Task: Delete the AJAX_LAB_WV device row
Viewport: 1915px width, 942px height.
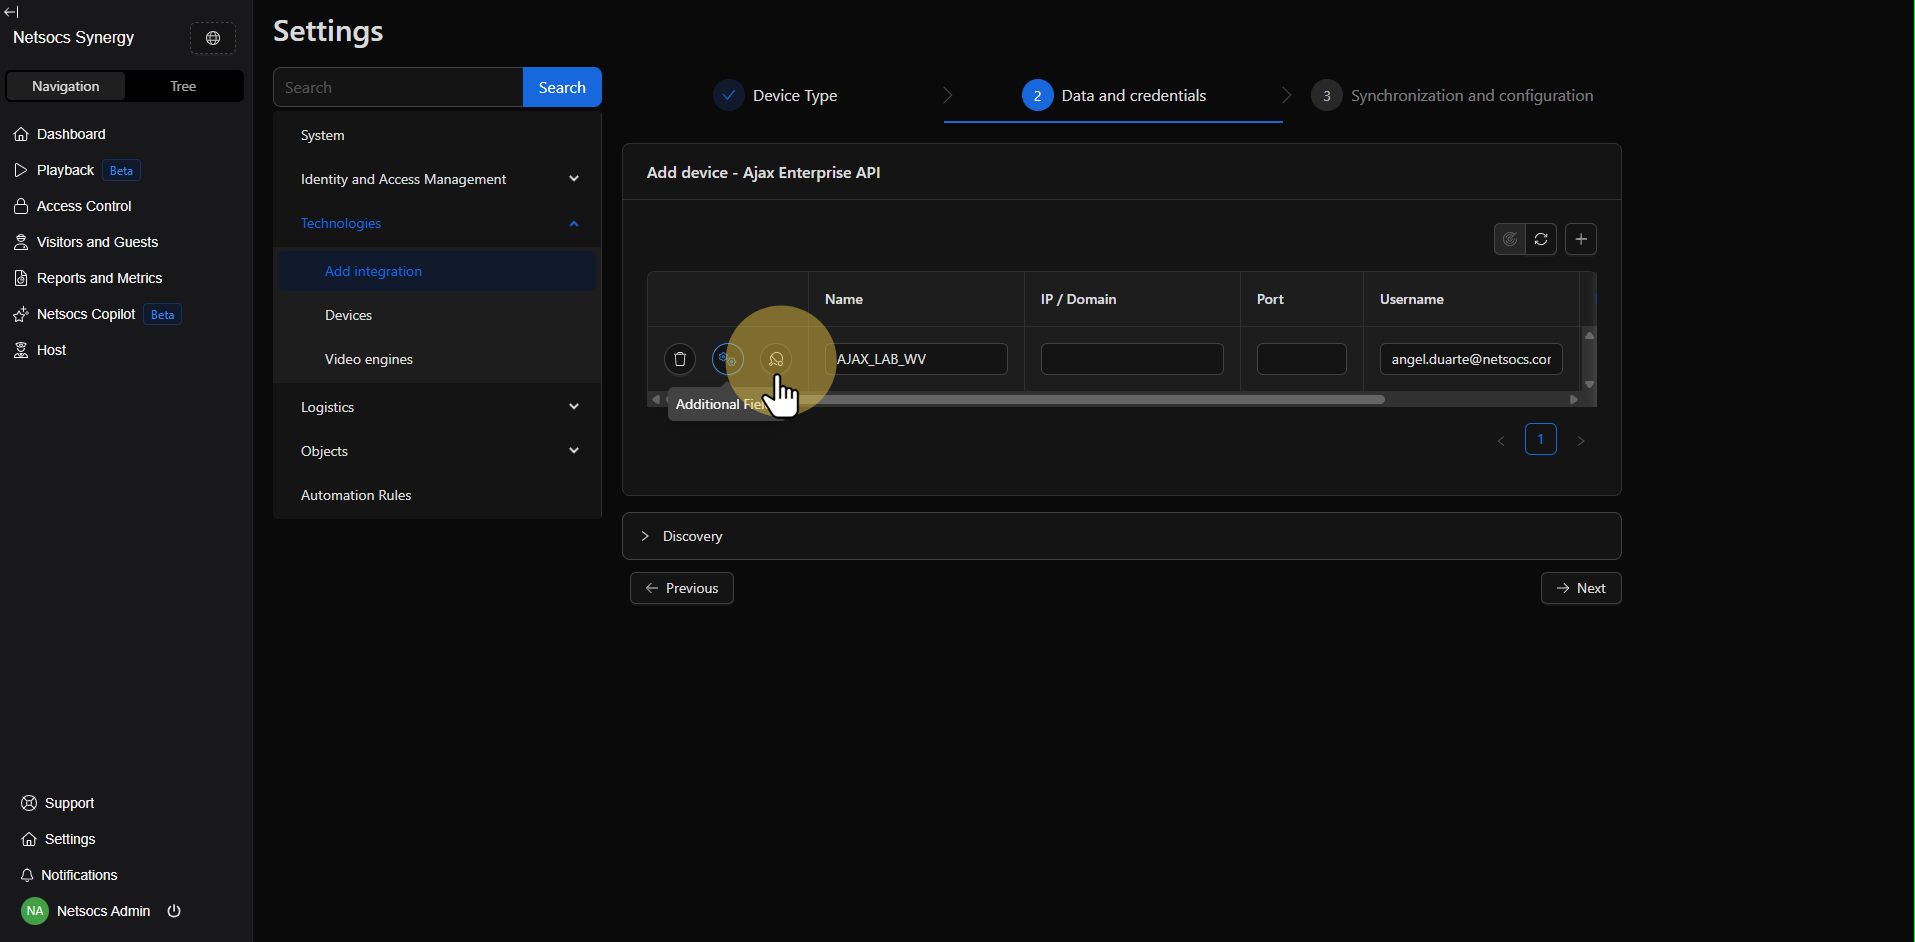Action: click(x=680, y=359)
